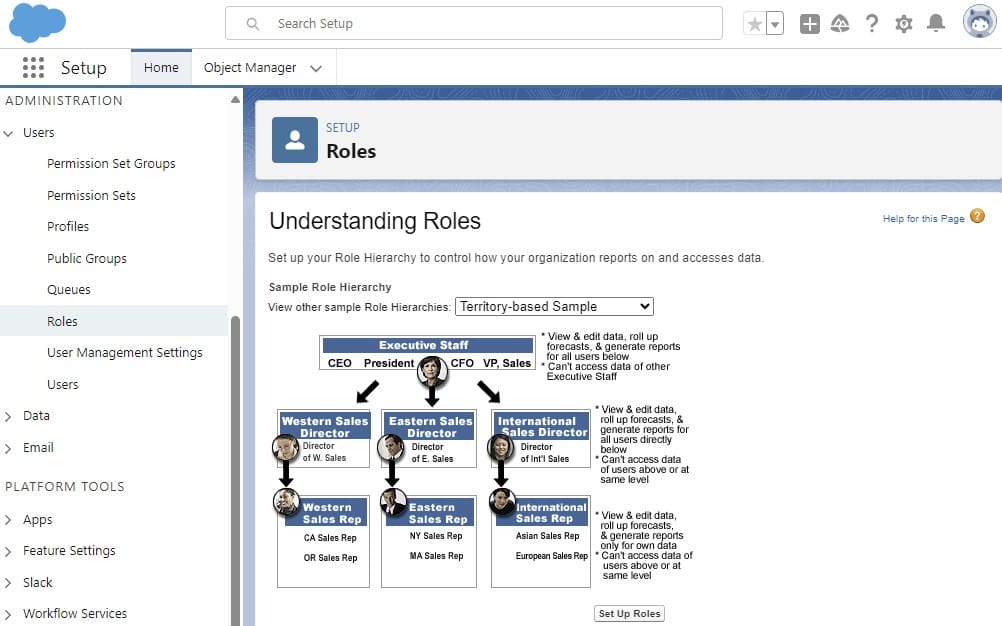Screen dimensions: 1002x626
Task: Click the 'VP, Sales' label
Action: pos(507,363)
